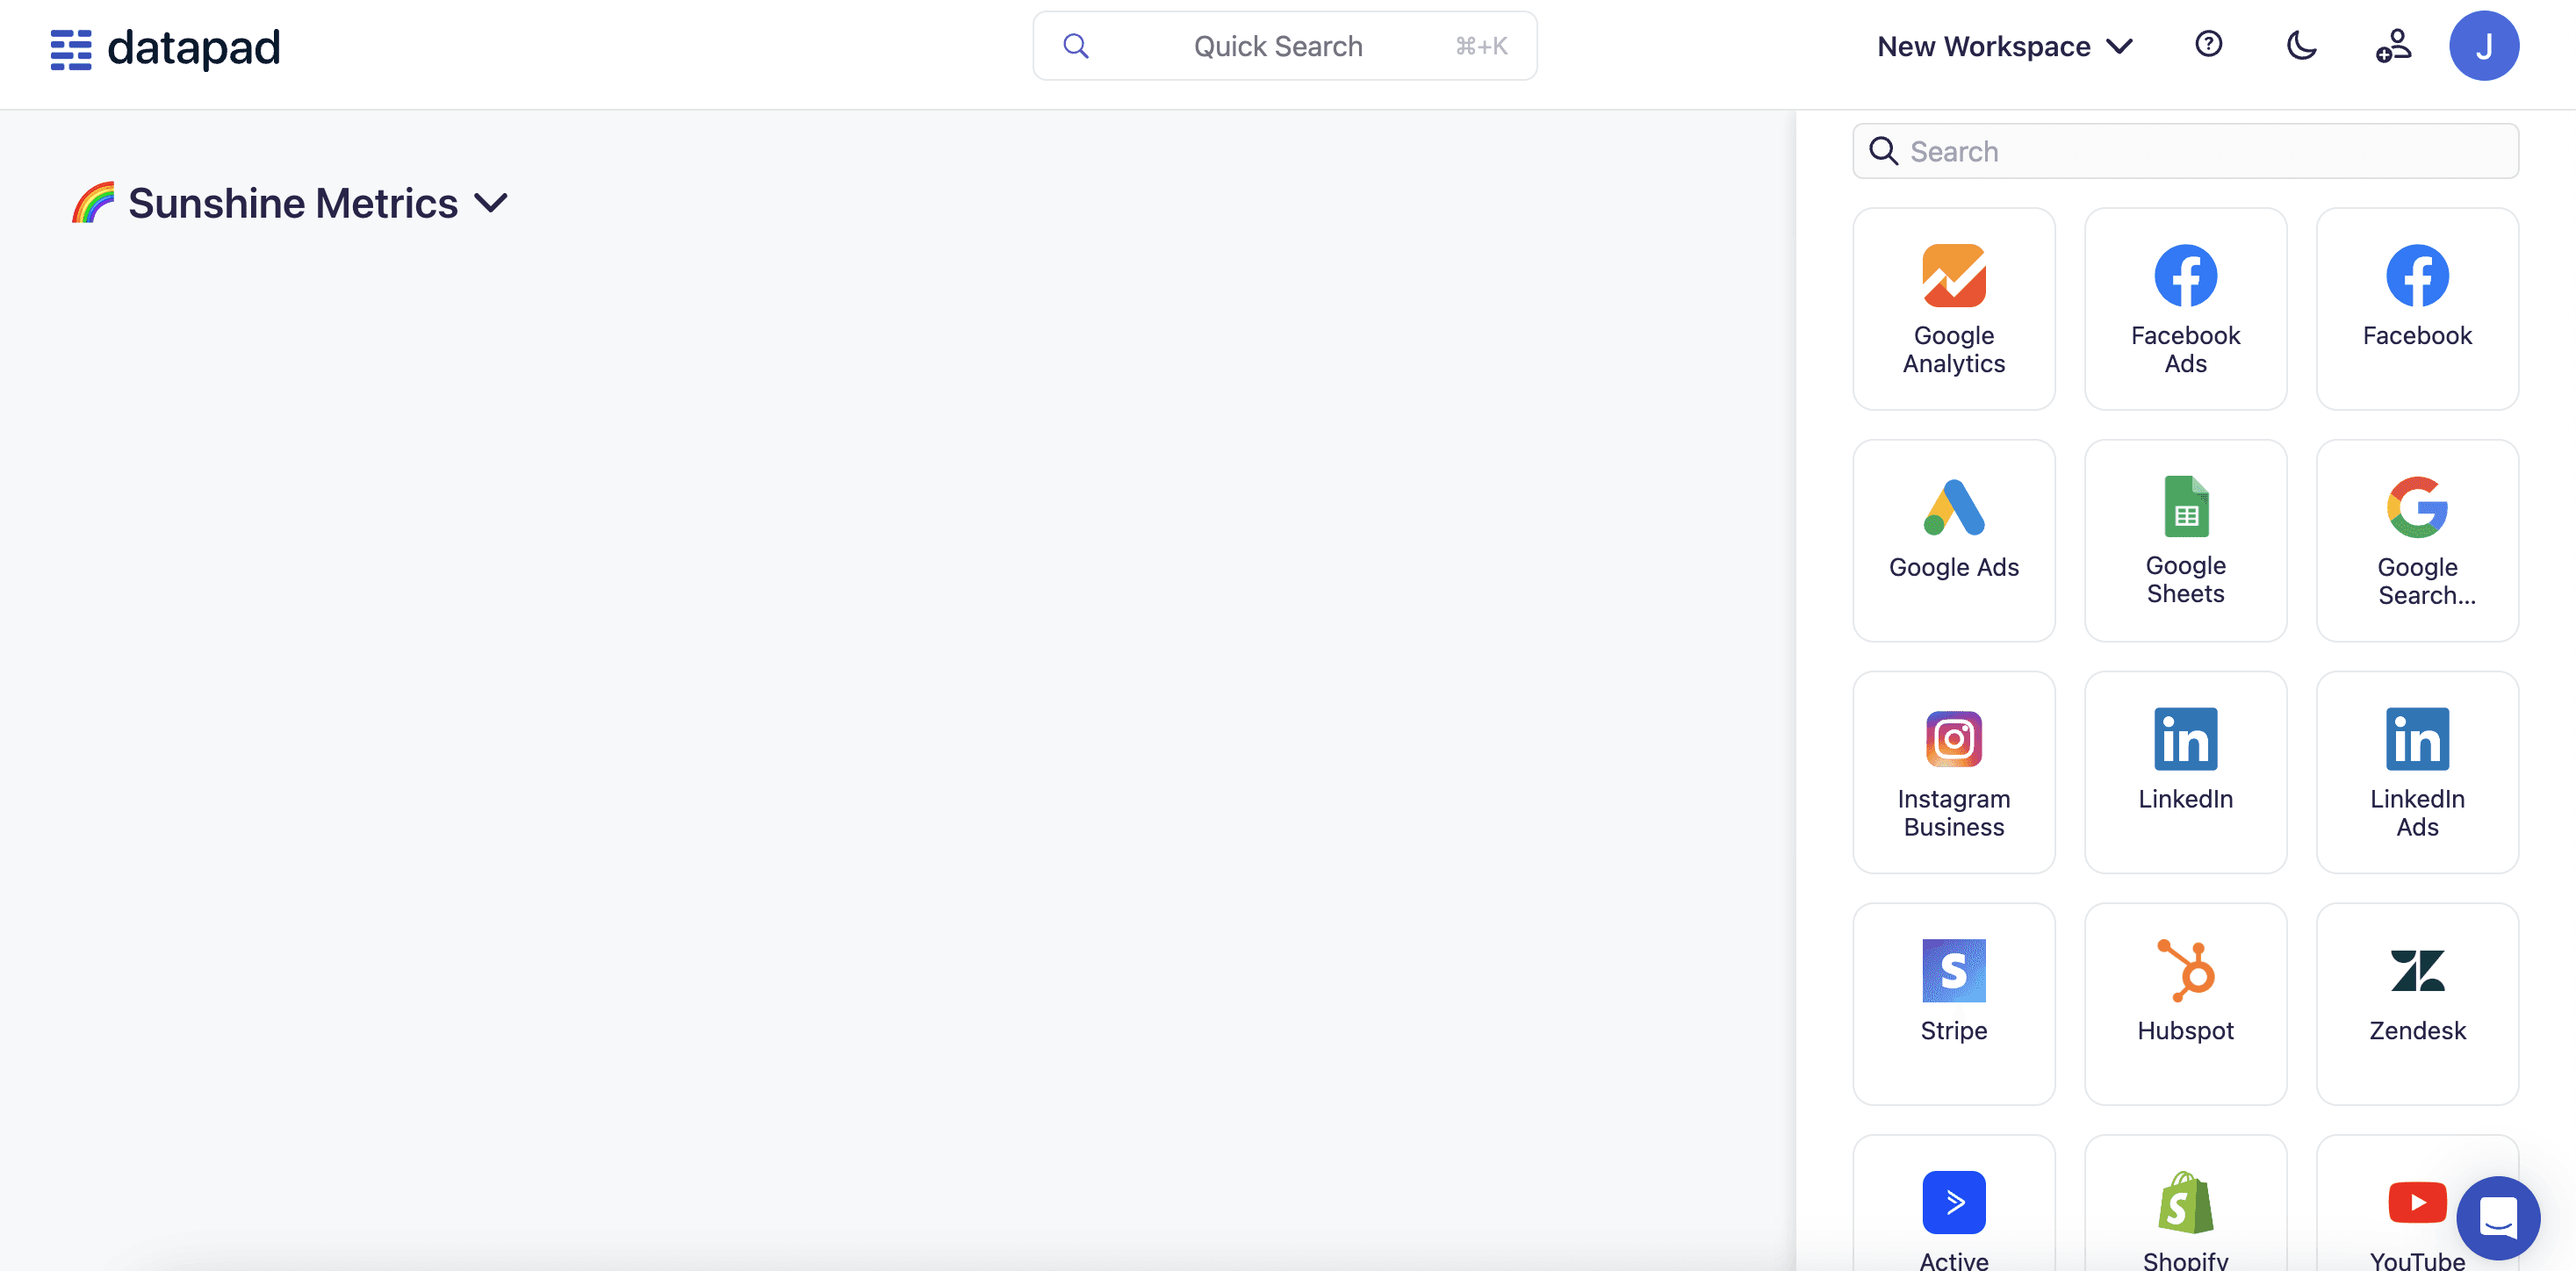Click the datapad logo icon

coord(71,49)
